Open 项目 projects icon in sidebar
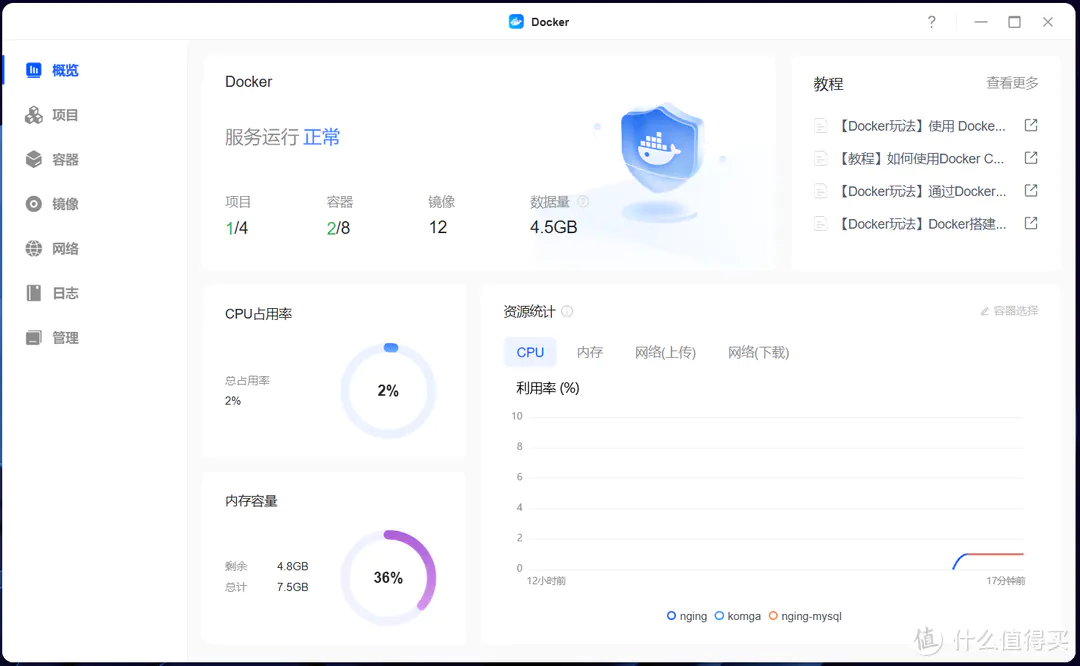Screen dimensions: 1080x666 tap(34, 115)
